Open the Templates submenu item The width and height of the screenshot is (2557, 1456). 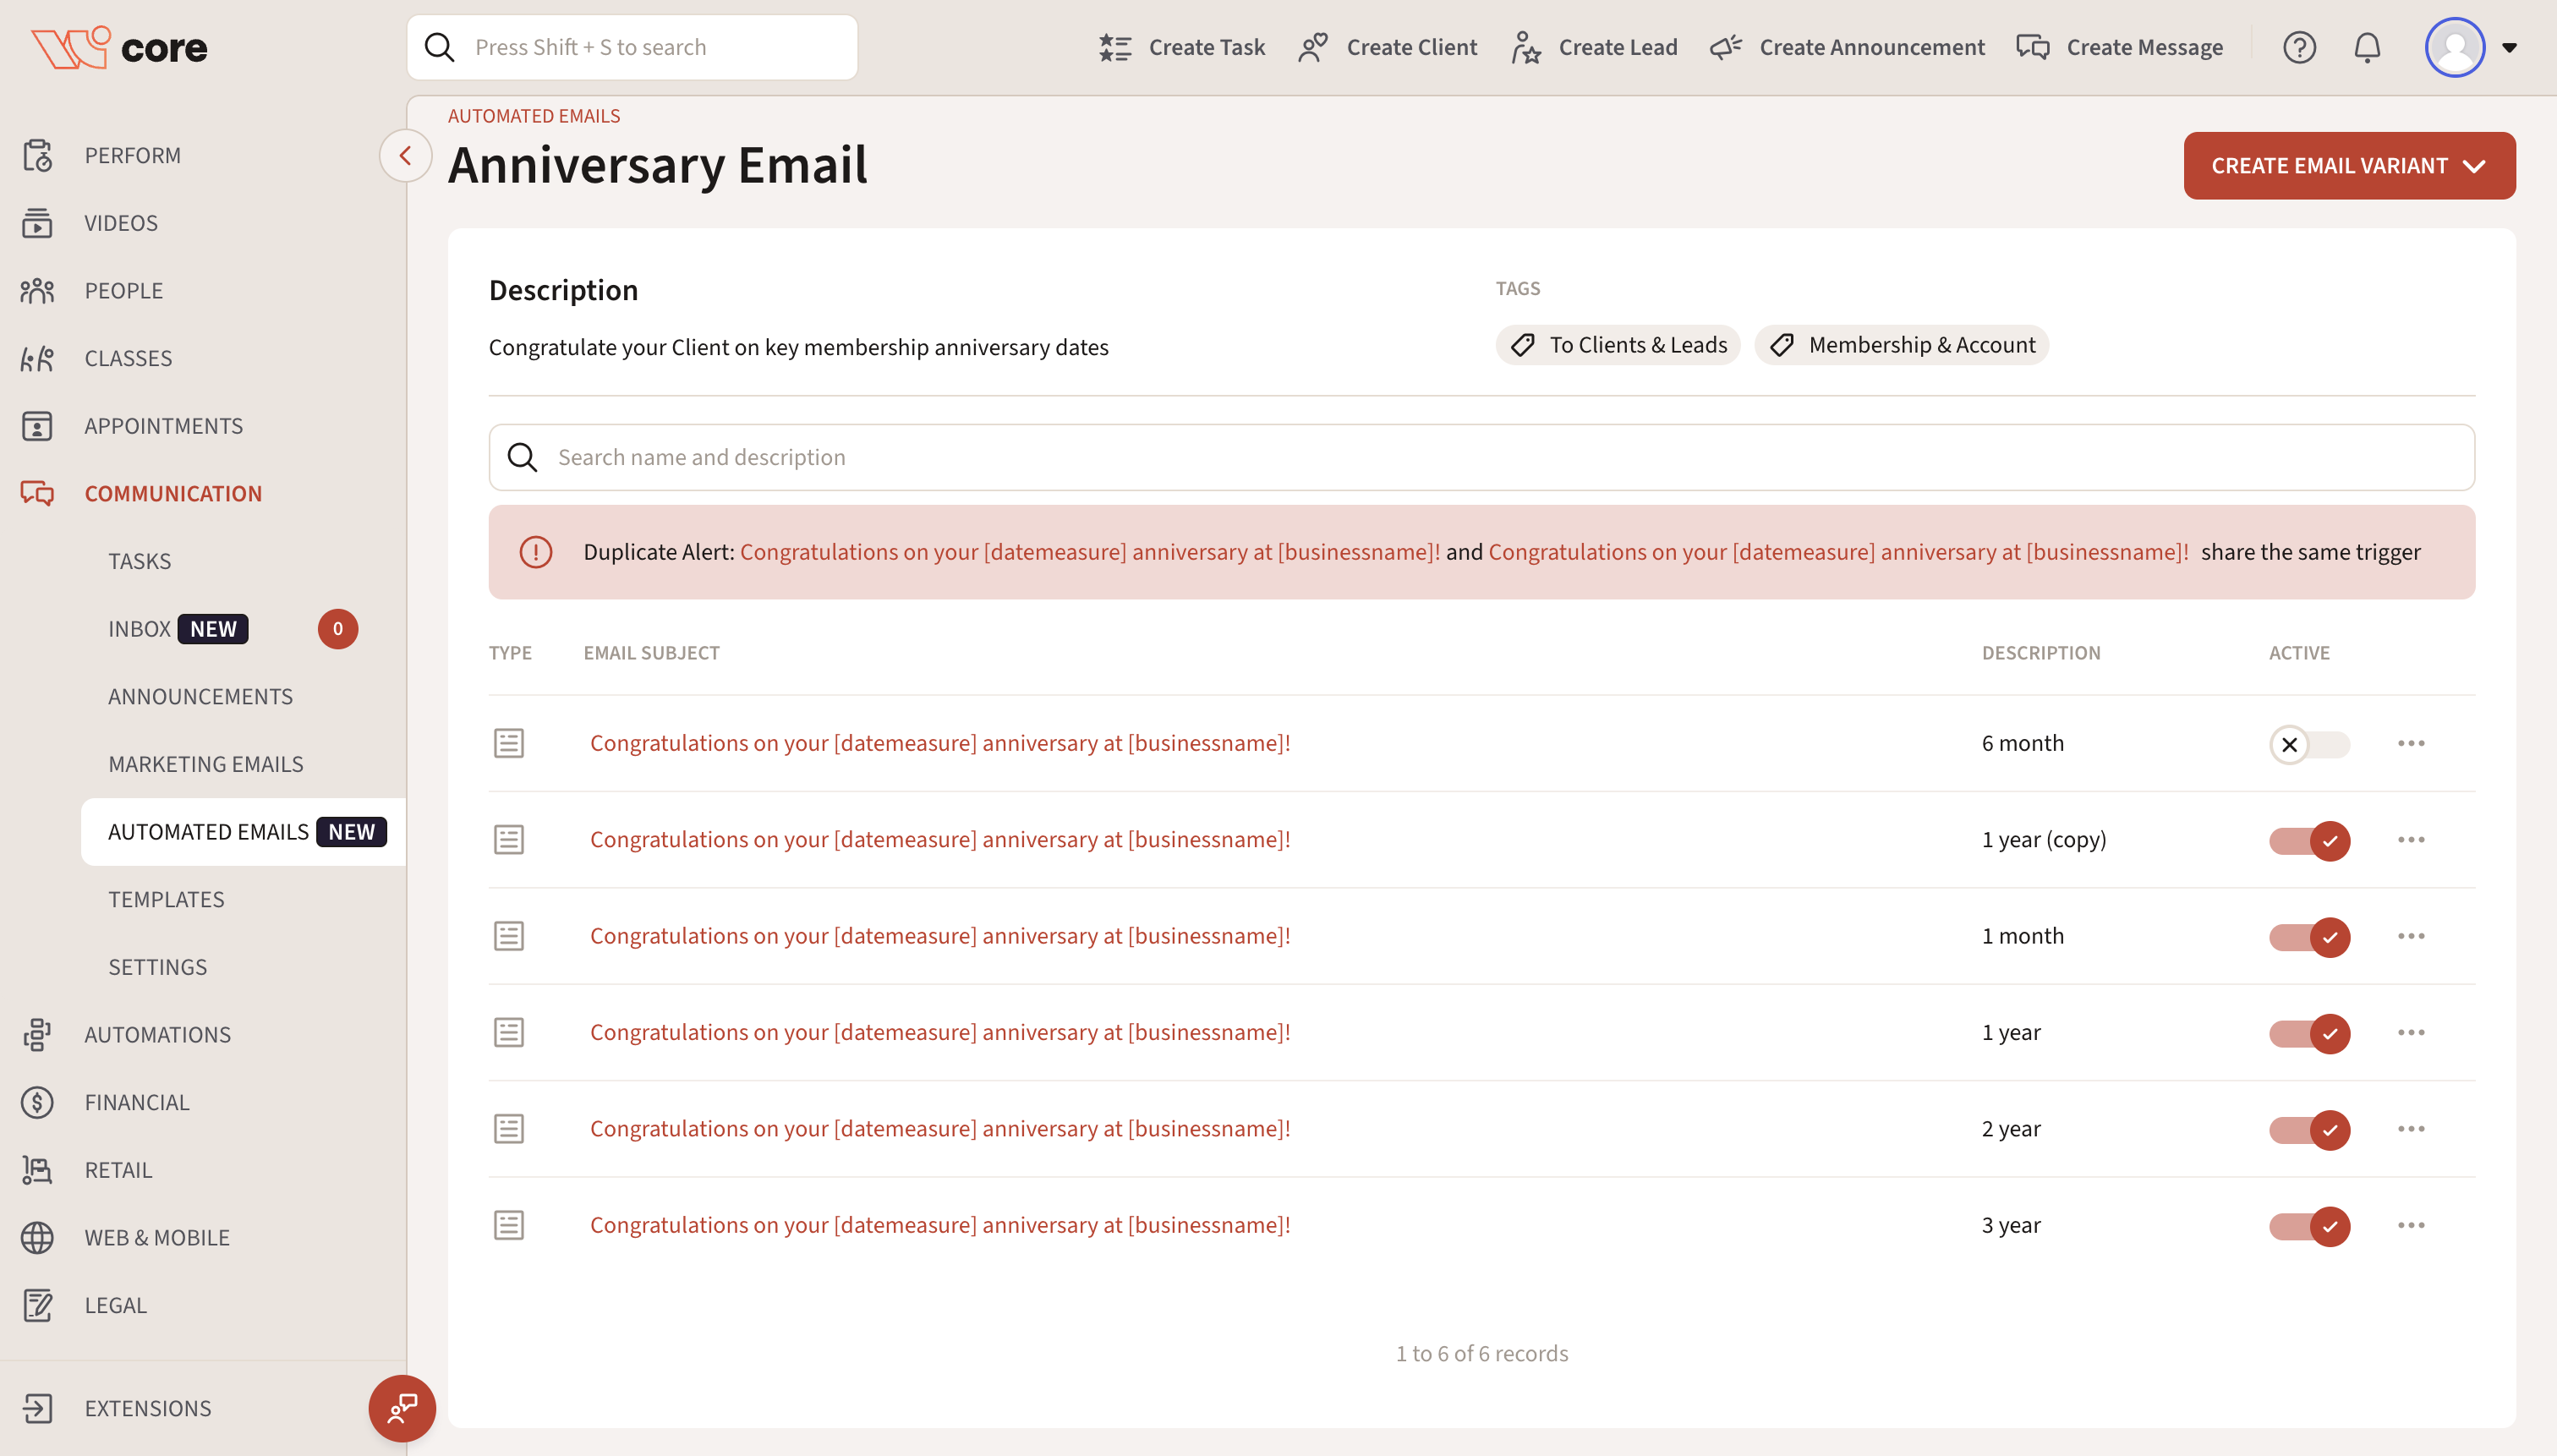[x=166, y=899]
